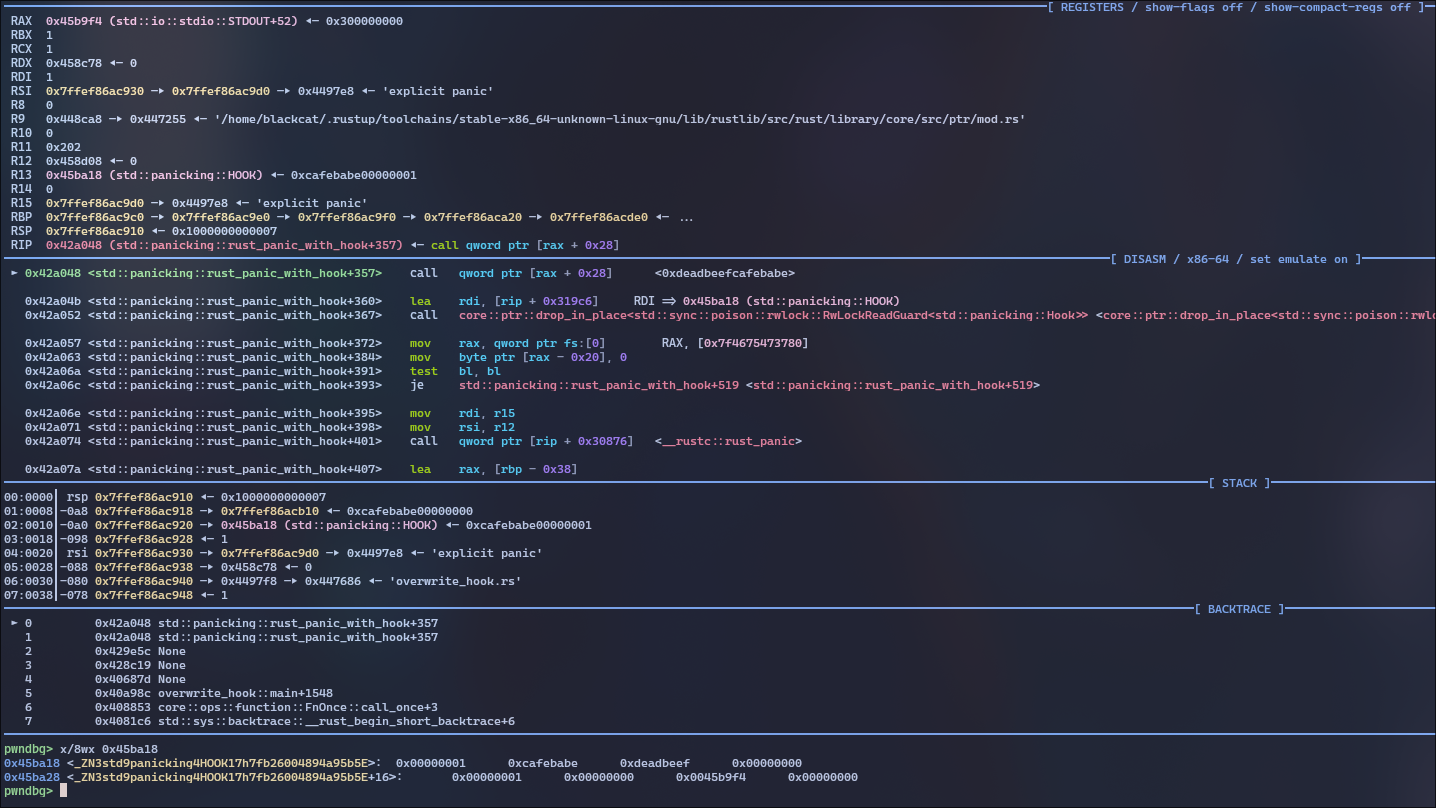Select backtrace frame 7, __rust_begin_short_backtrace+6
This screenshot has height=808, width=1436.
pyautogui.click(x=336, y=721)
